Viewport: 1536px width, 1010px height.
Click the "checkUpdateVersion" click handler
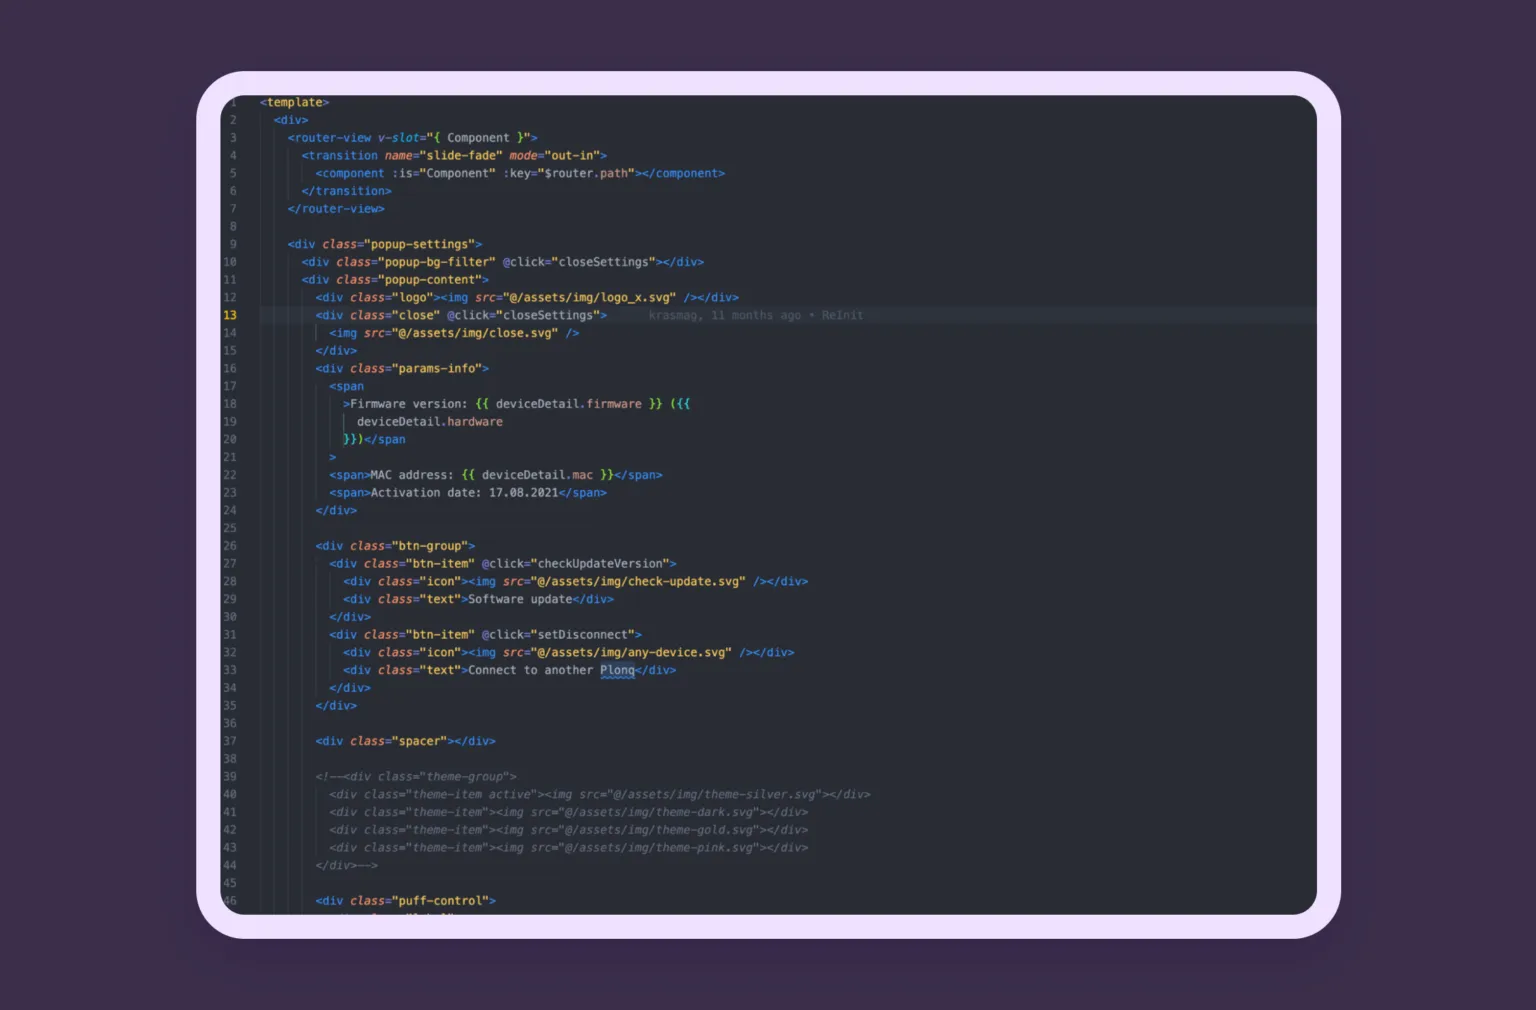pos(600,564)
